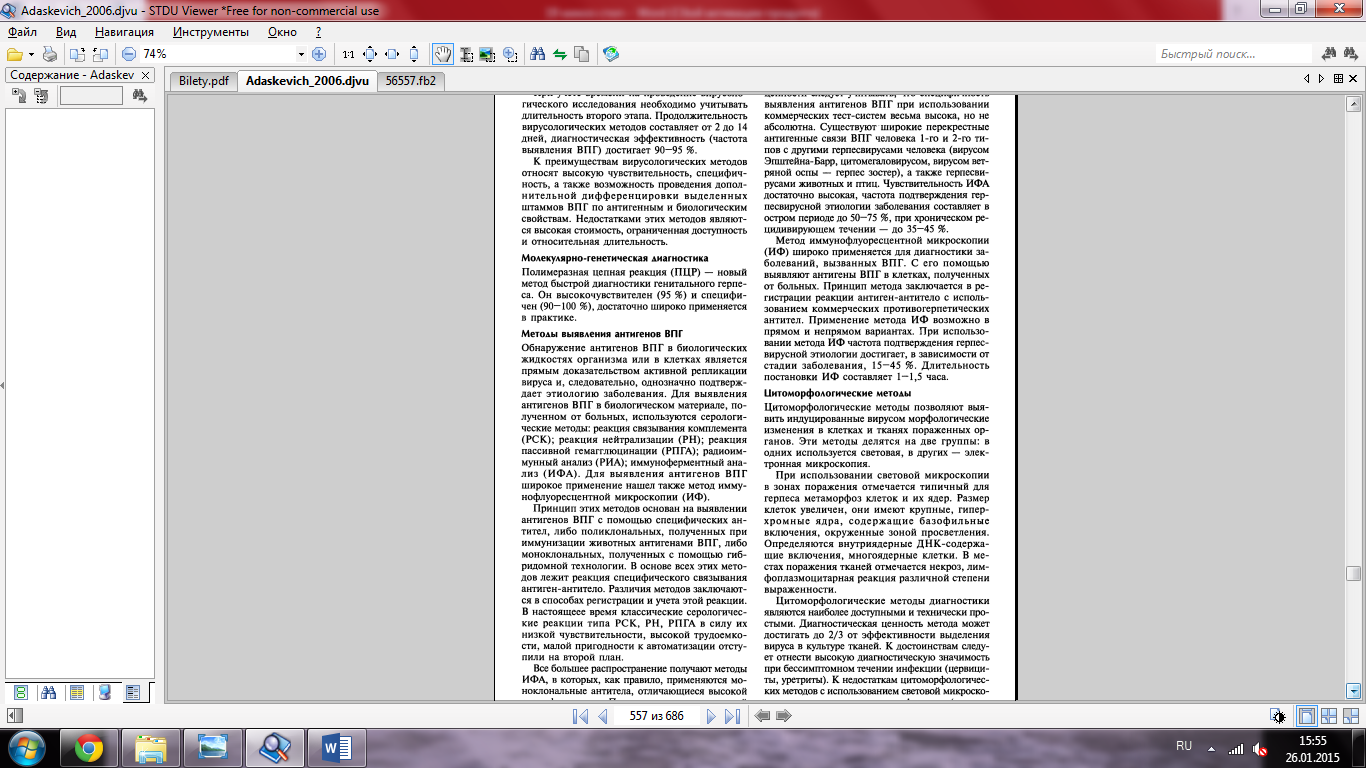Viewport: 1366px width, 768px height.
Task: Click the Fit Width icon
Action: tap(392, 54)
